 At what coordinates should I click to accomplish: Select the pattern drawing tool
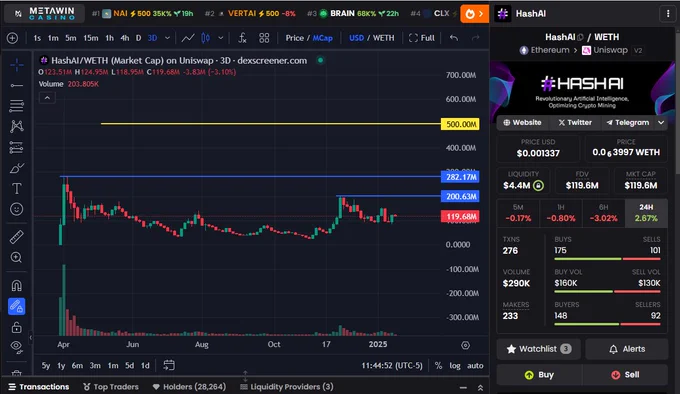pyautogui.click(x=16, y=126)
